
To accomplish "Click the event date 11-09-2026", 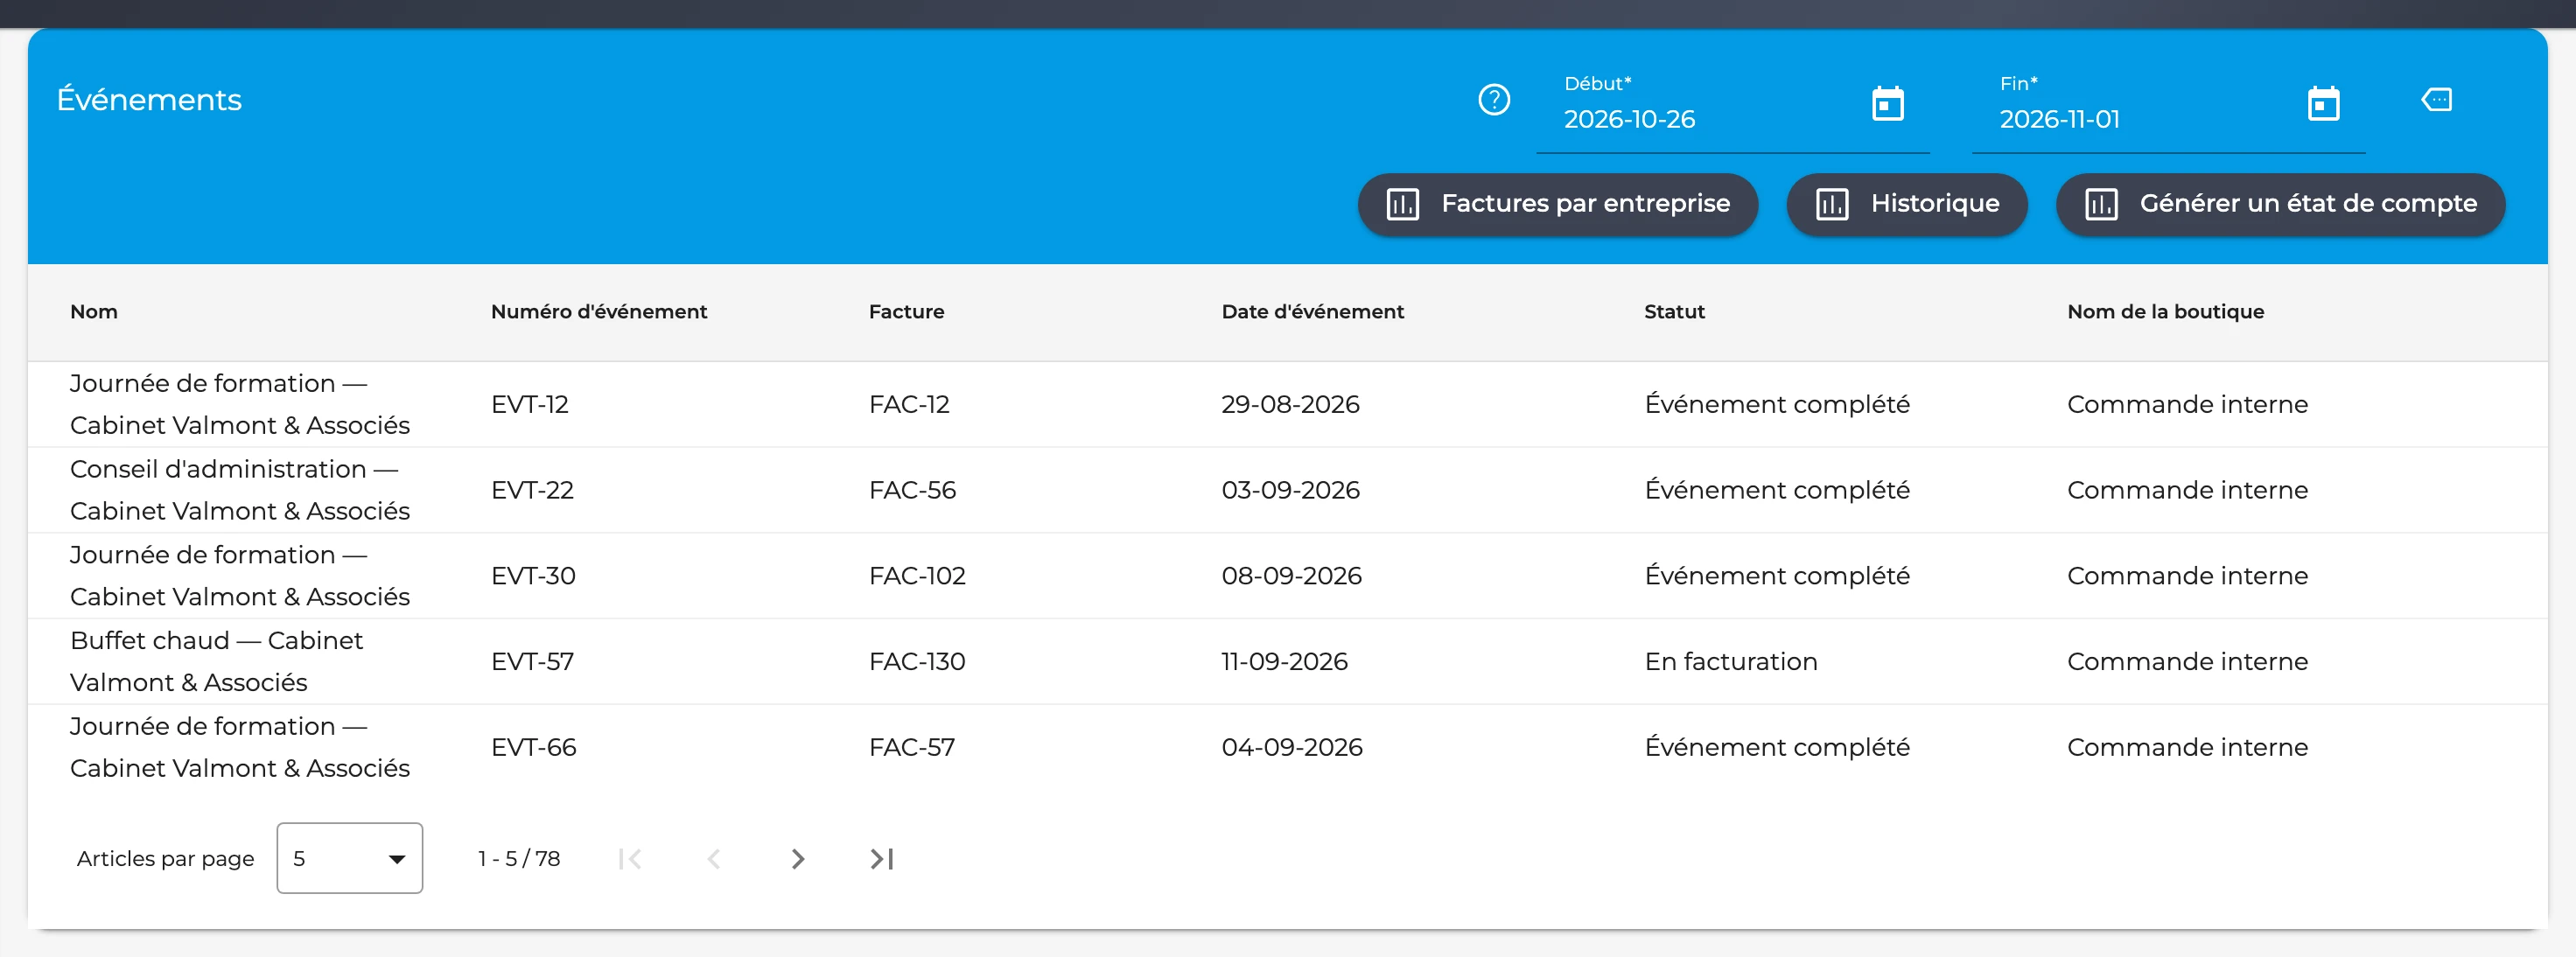I will (x=1284, y=662).
